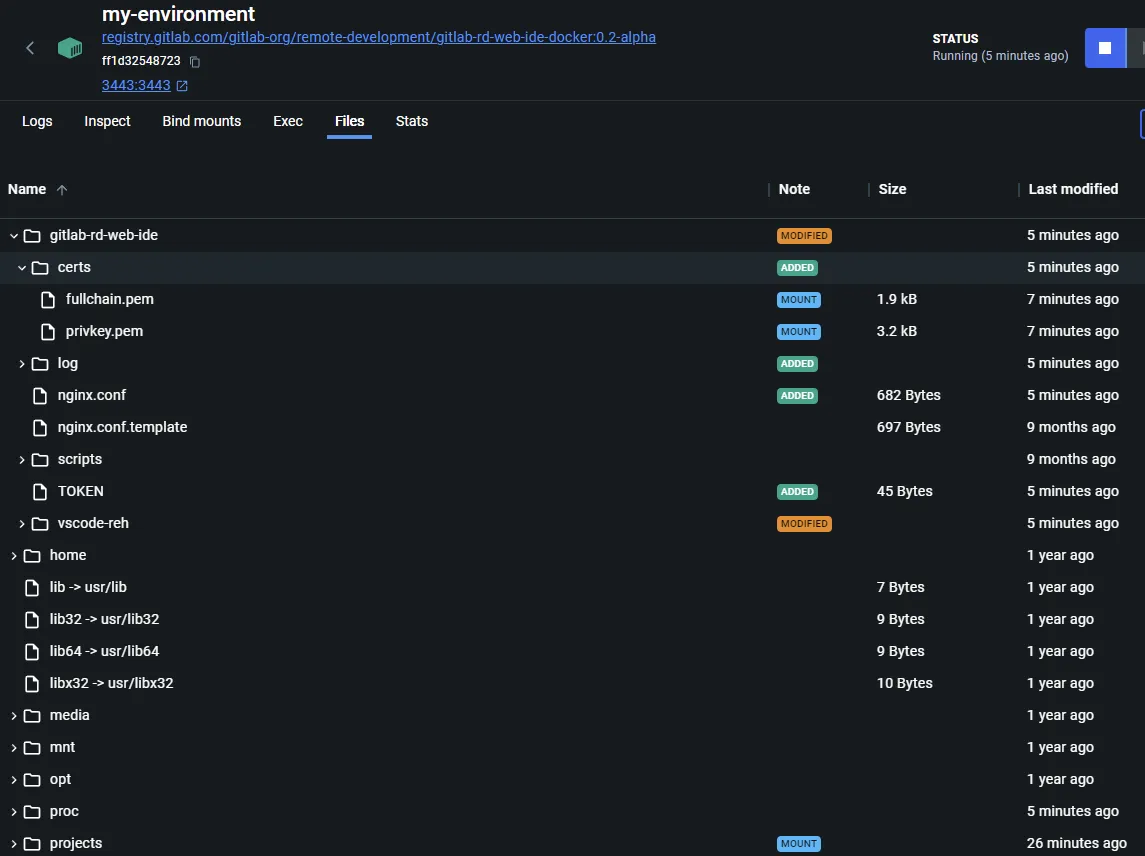Click the MODIFIED badge on gitlab-rd-web-ide row
This screenshot has height=856, width=1145.
(x=804, y=236)
